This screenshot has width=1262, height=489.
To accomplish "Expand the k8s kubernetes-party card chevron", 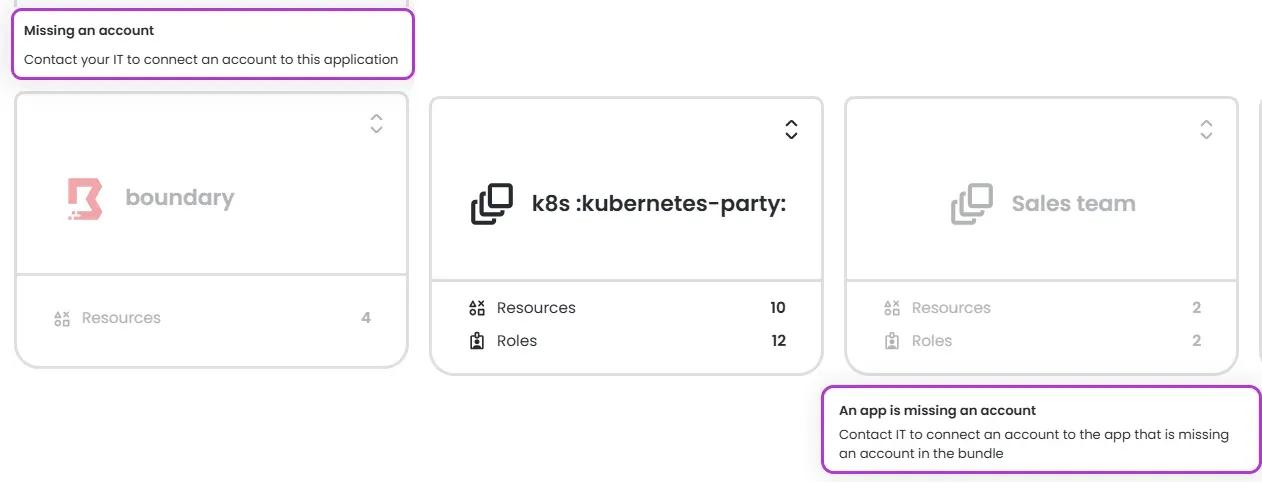I will [791, 129].
